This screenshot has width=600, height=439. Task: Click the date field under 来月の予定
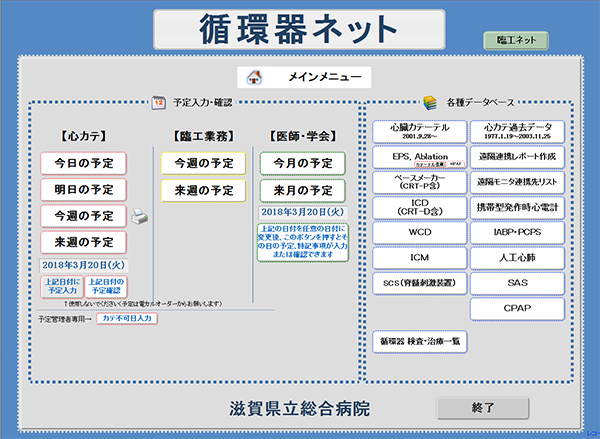click(x=302, y=212)
